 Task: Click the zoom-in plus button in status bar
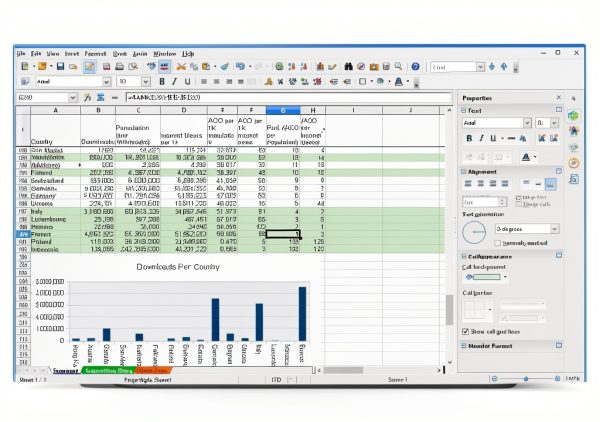pos(557,379)
